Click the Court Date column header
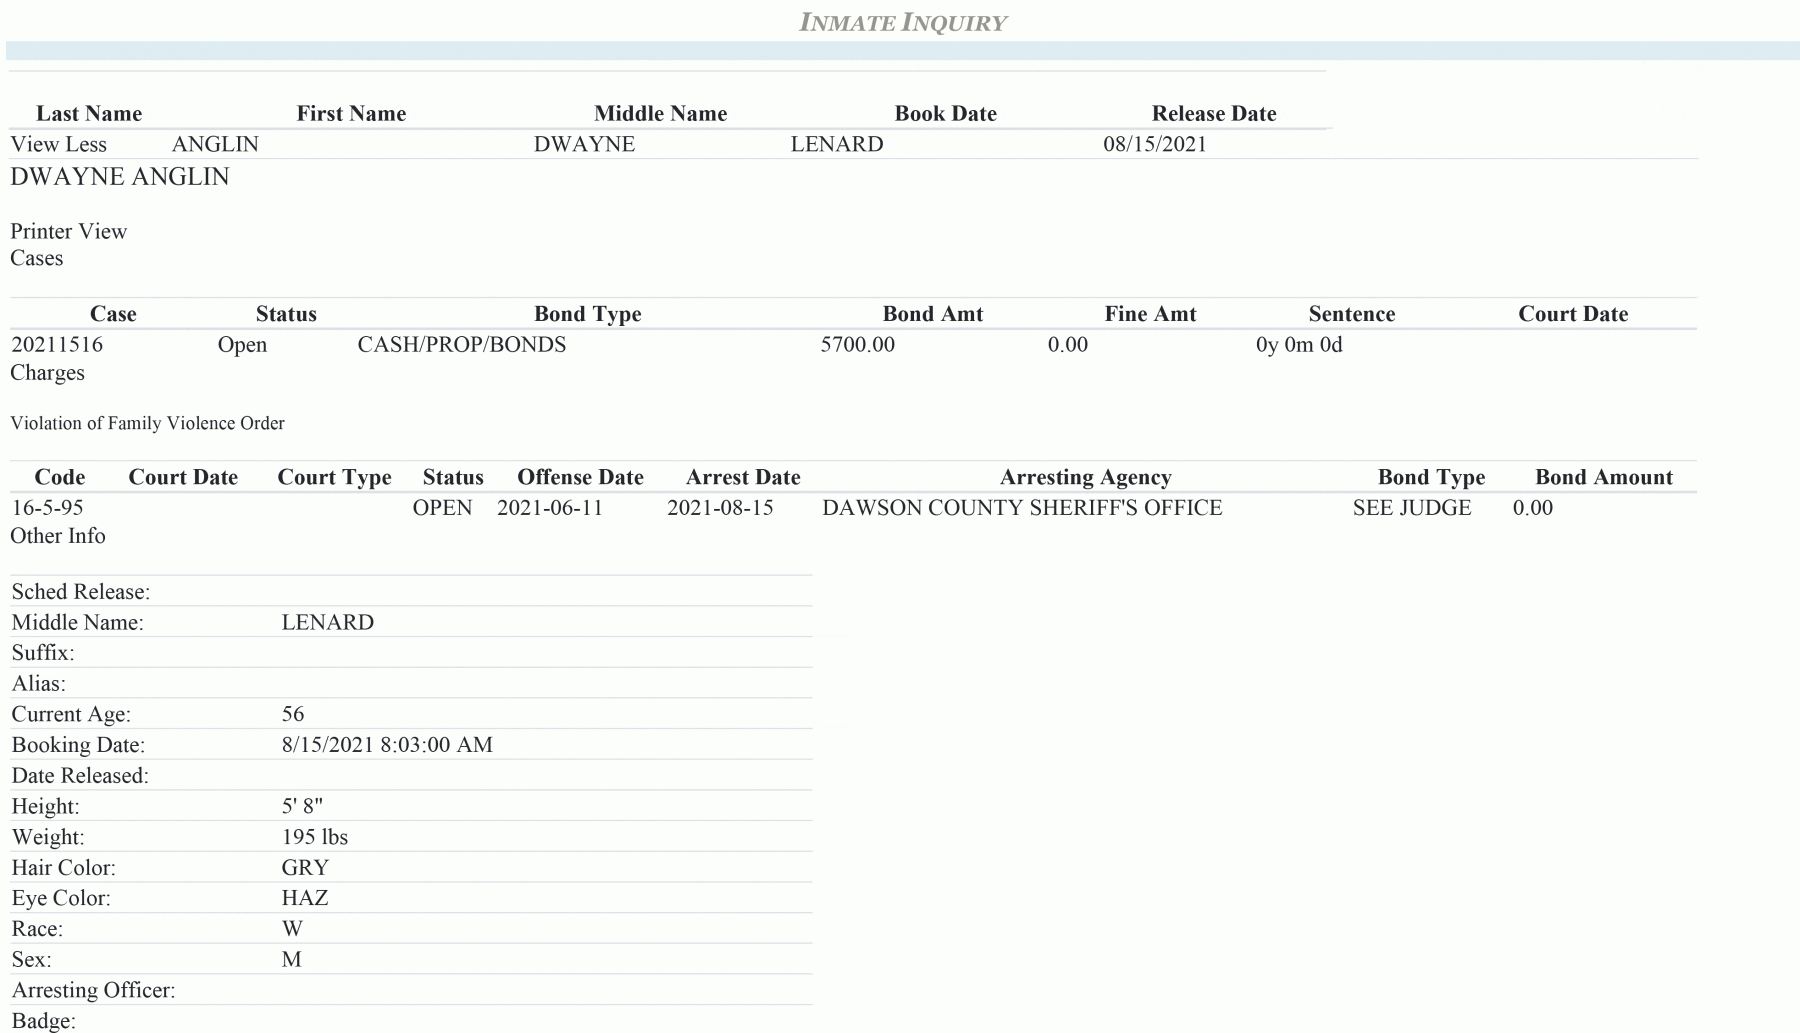The image size is (1800, 1033). tap(1573, 313)
